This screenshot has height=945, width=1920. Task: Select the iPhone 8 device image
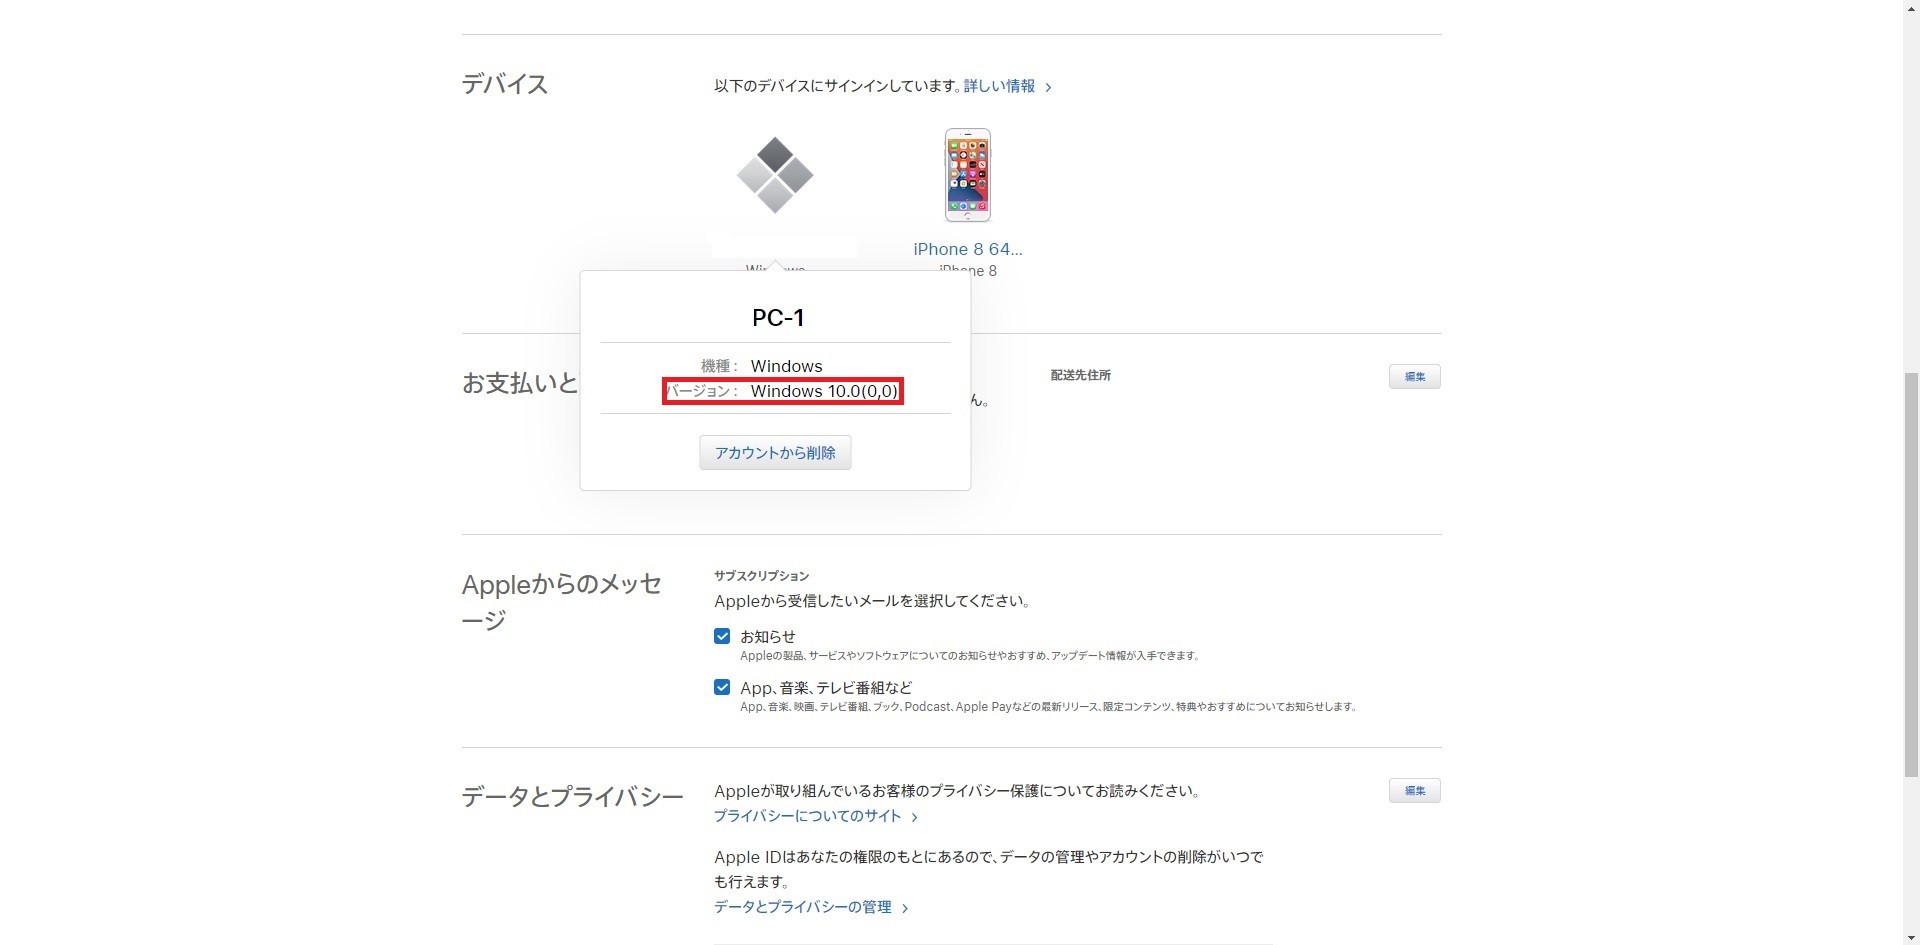point(968,175)
